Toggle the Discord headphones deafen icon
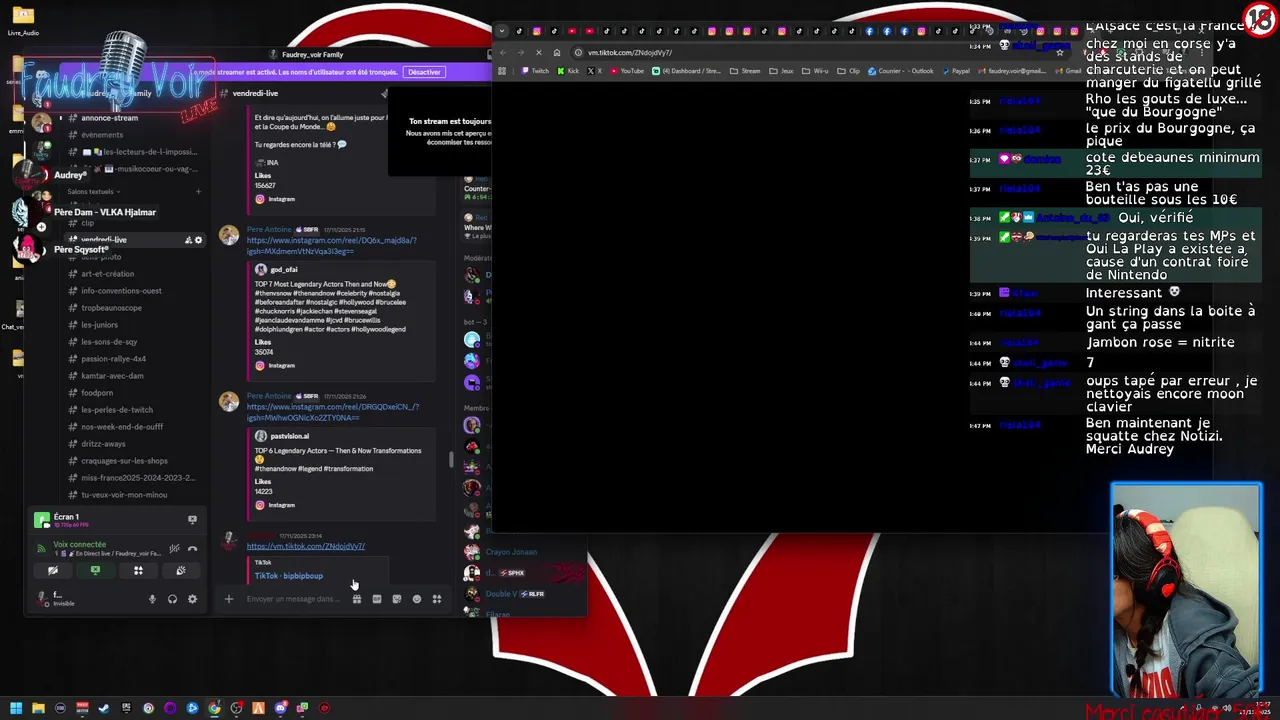The width and height of the screenshot is (1280, 720). (172, 599)
